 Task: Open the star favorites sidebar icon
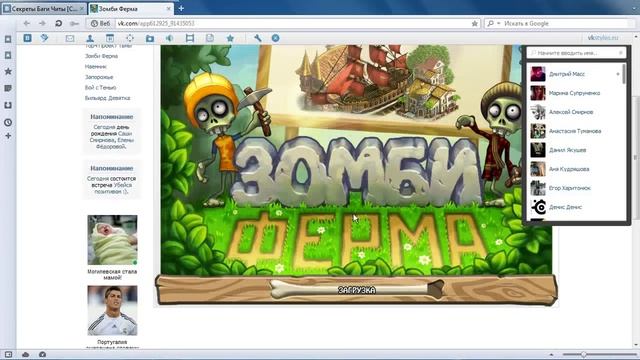tap(8, 71)
